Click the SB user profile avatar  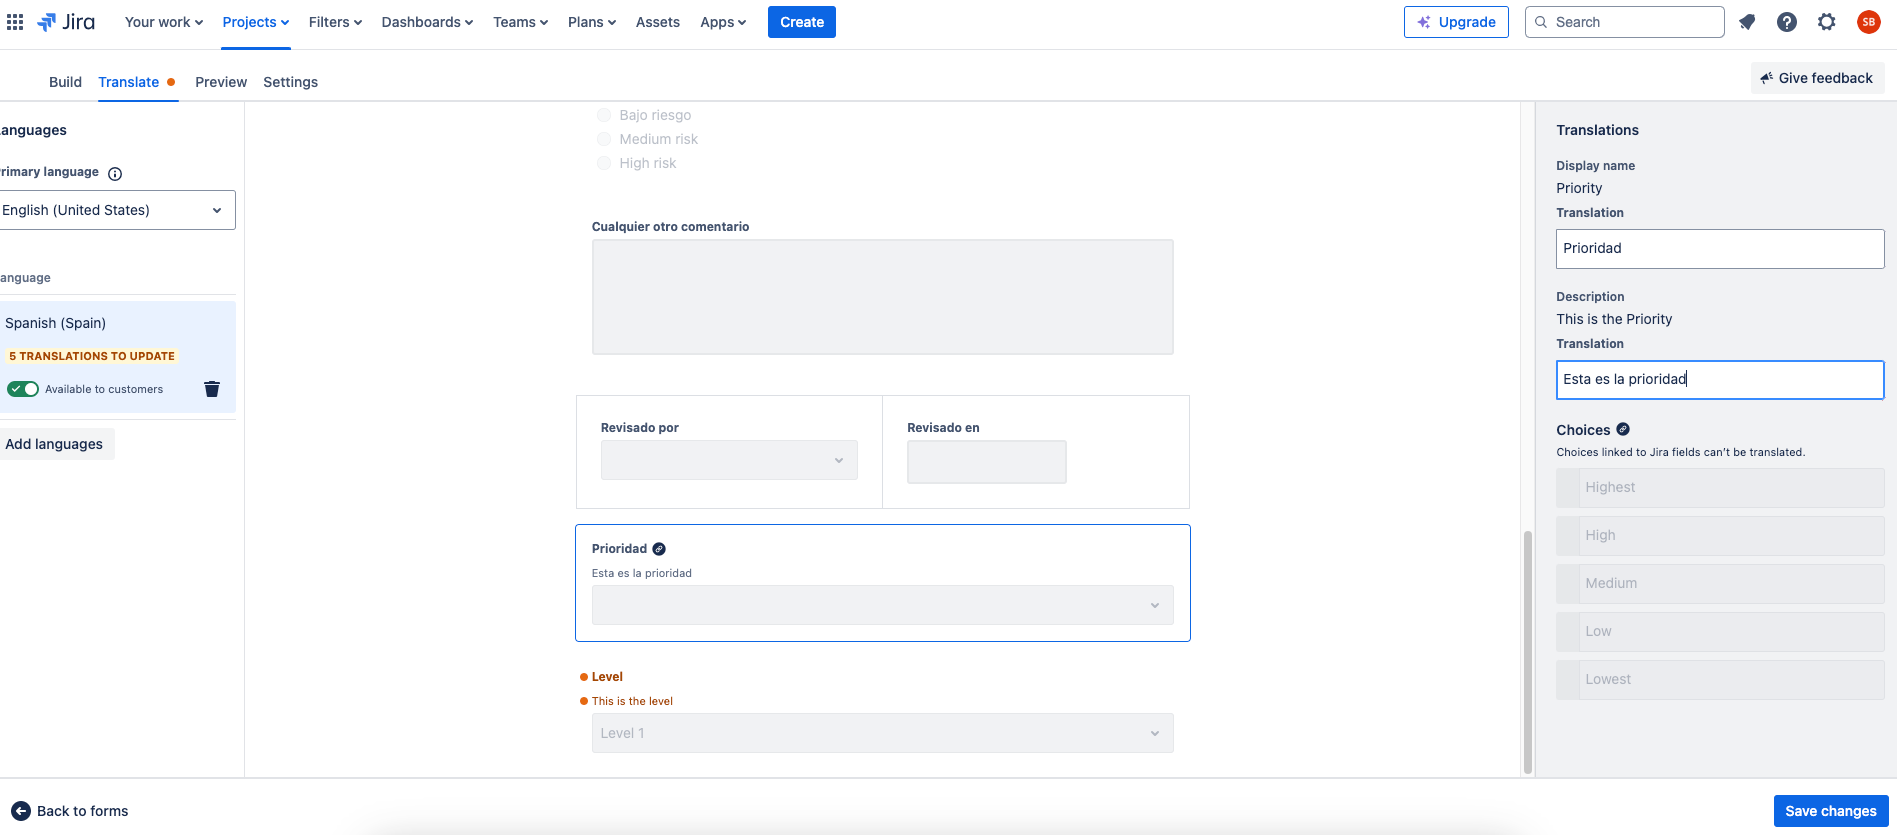tap(1868, 22)
